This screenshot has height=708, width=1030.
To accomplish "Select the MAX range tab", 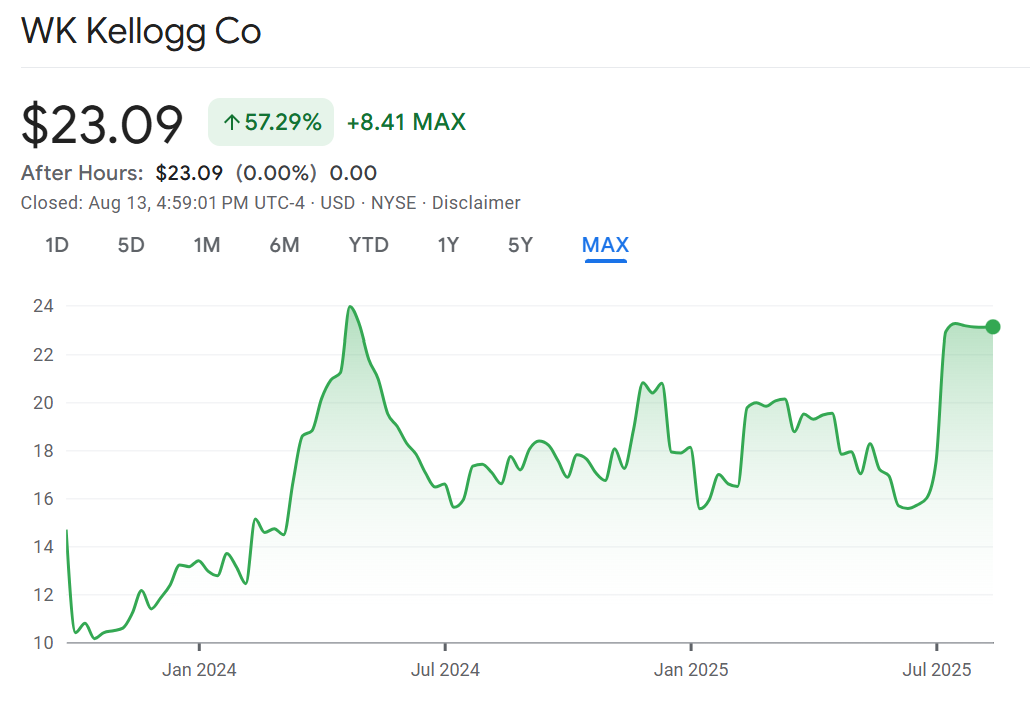I will coord(606,245).
